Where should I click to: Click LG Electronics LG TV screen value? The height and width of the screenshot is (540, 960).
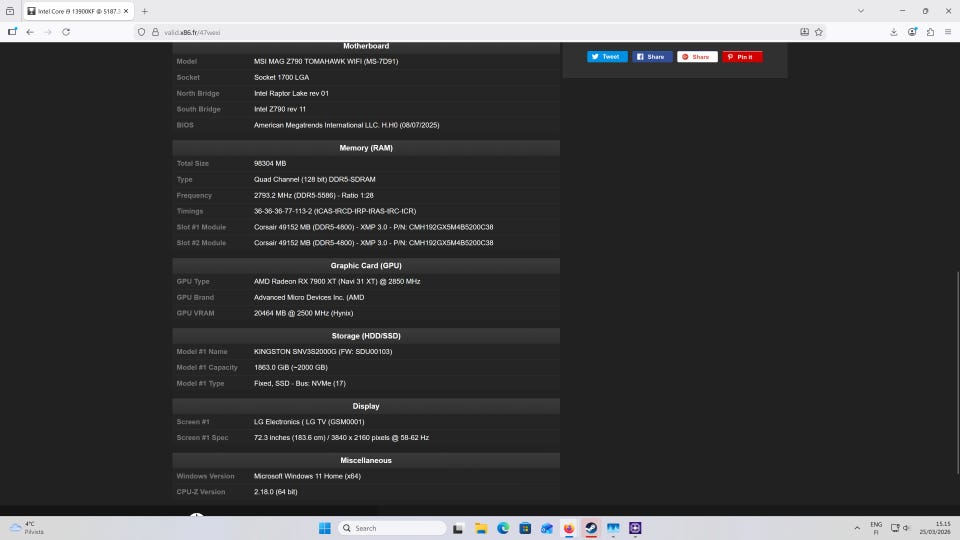(x=309, y=421)
